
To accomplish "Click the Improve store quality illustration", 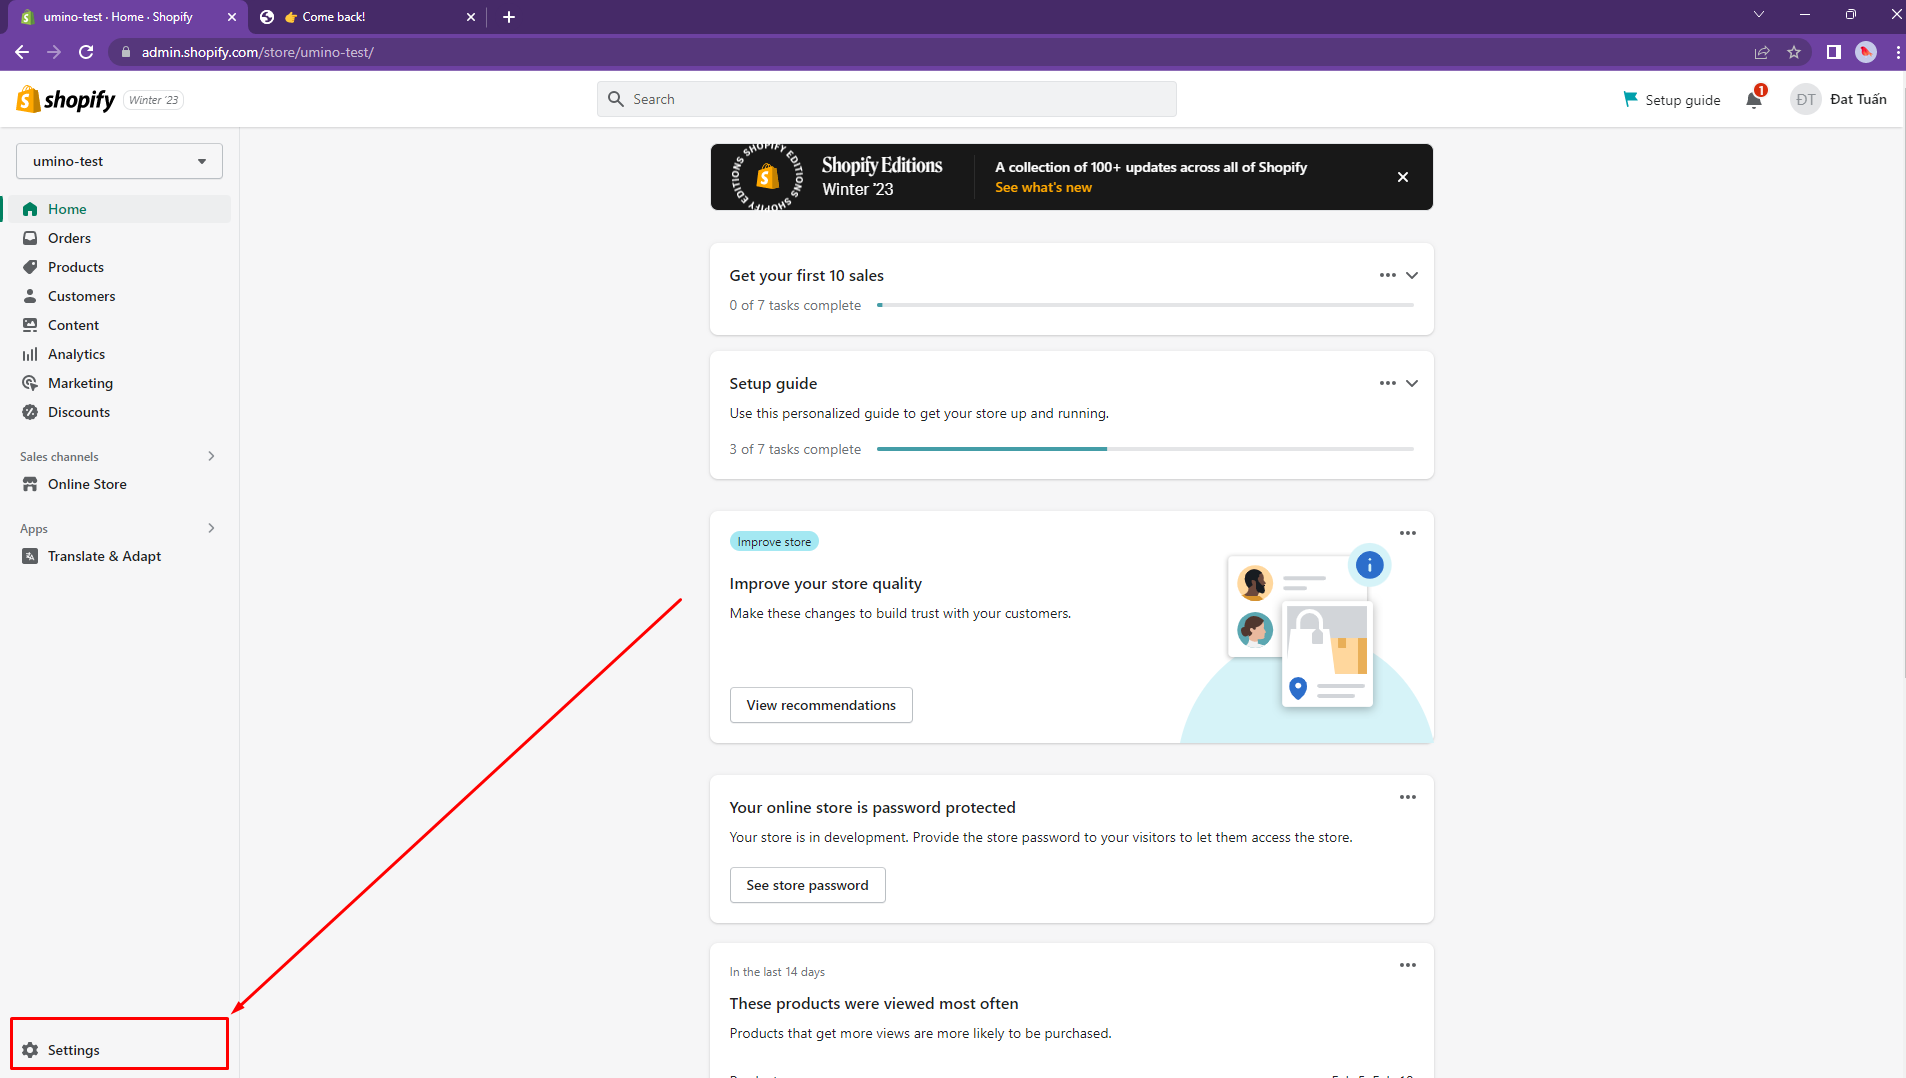I will [x=1307, y=642].
